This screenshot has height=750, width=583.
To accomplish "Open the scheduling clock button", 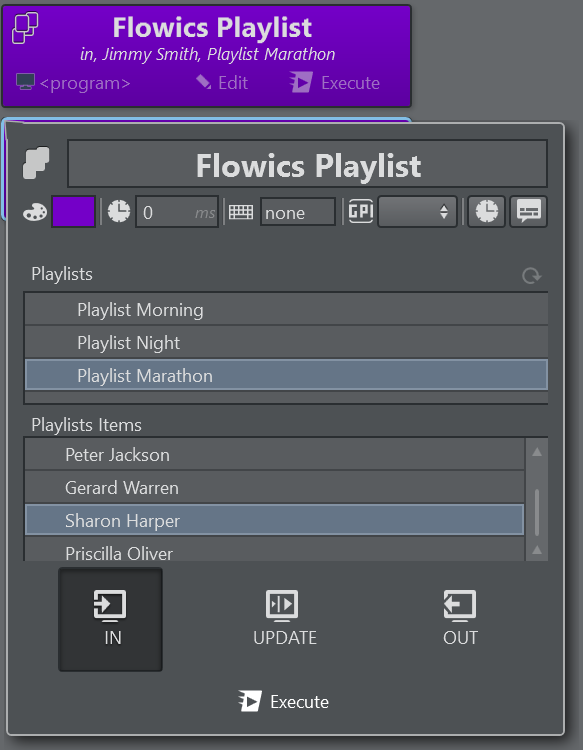I will (486, 211).
